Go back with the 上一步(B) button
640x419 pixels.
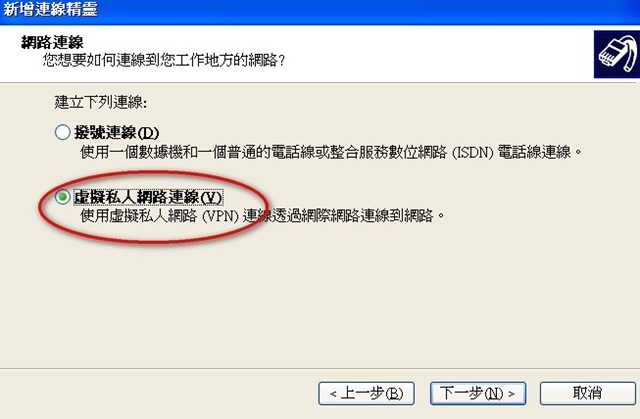tap(366, 393)
